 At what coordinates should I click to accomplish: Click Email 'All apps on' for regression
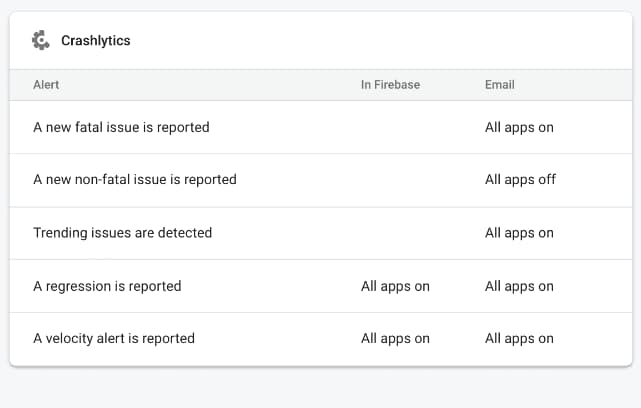coord(519,286)
